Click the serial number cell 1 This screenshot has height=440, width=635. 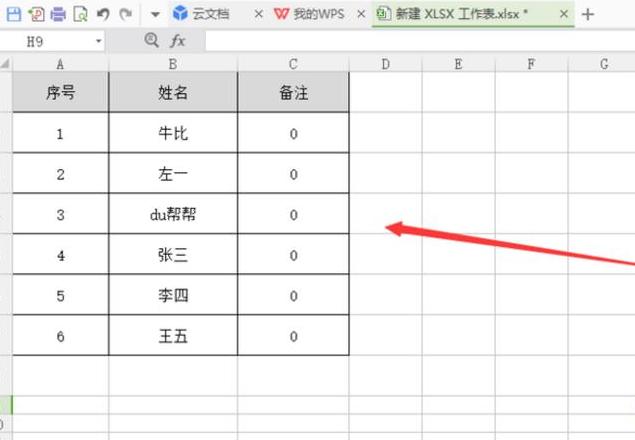click(60, 133)
